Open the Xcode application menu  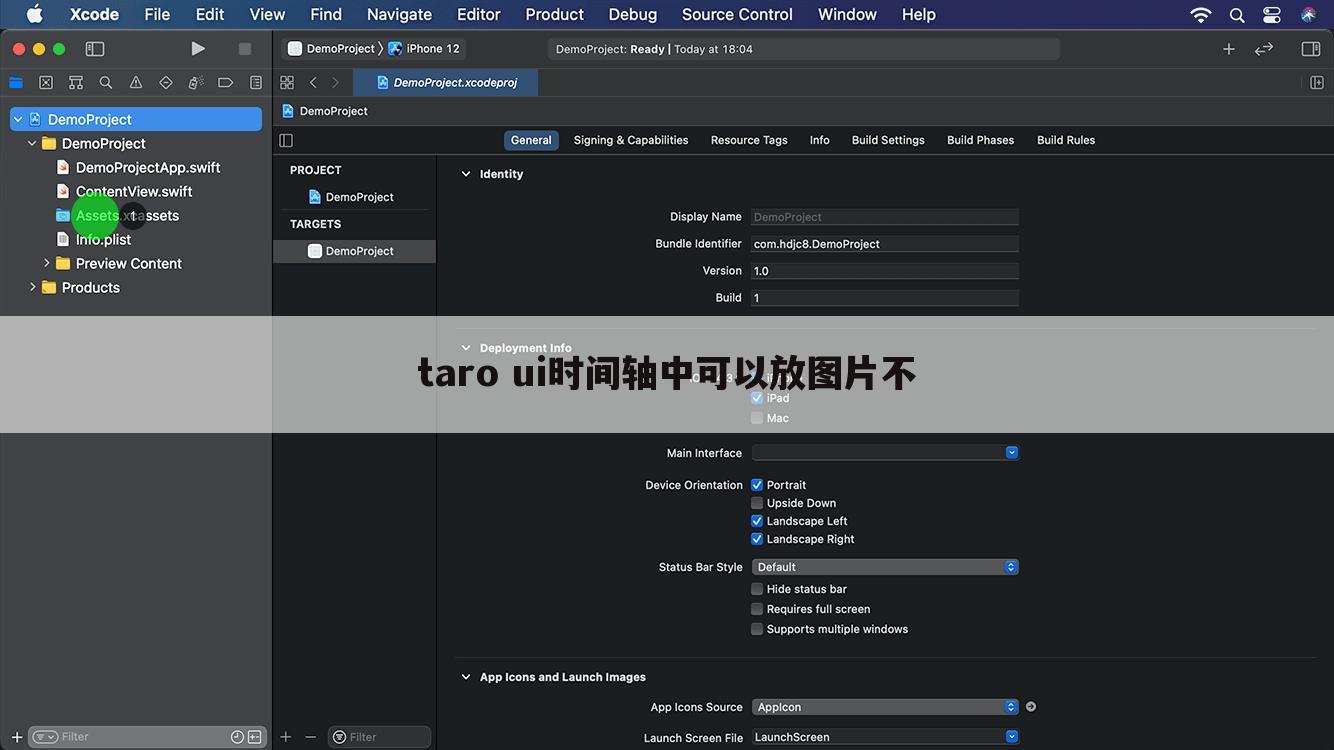[94, 14]
